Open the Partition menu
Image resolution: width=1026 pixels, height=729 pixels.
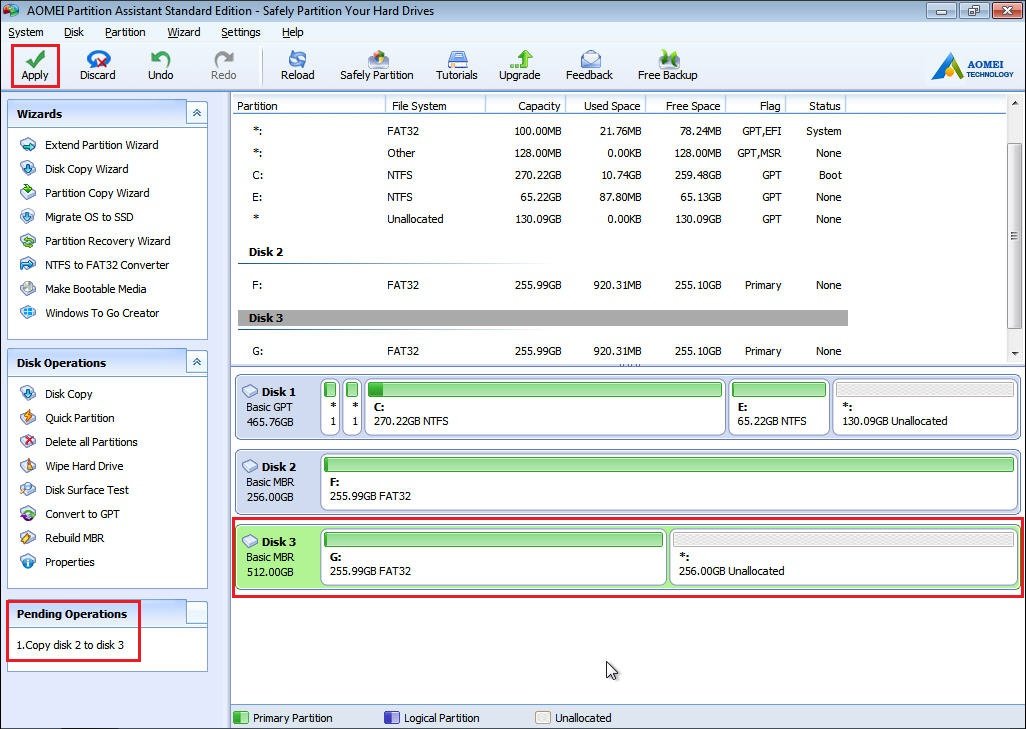coord(125,32)
